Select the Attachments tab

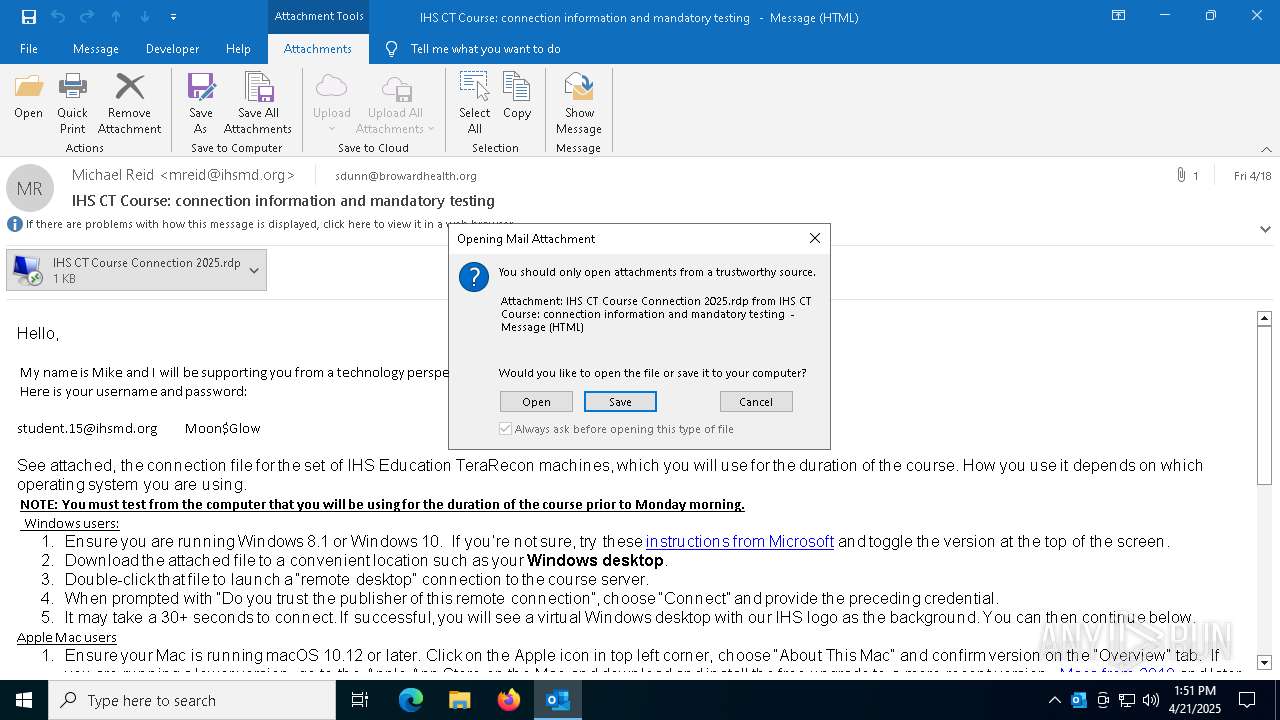coord(318,49)
